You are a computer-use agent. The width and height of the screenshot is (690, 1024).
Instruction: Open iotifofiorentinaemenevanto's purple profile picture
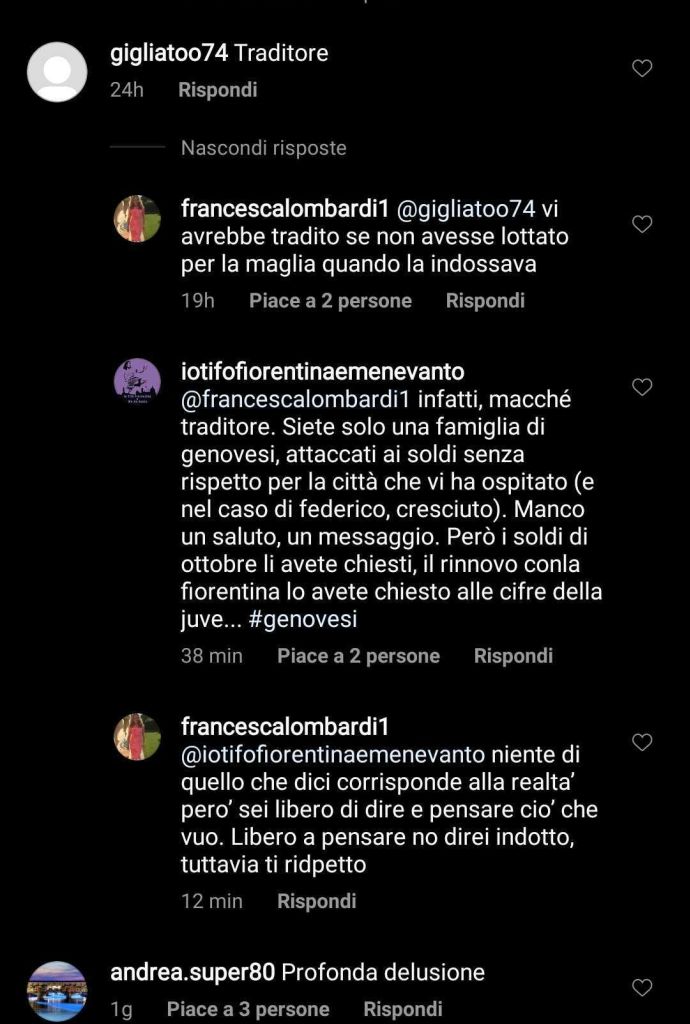[138, 381]
